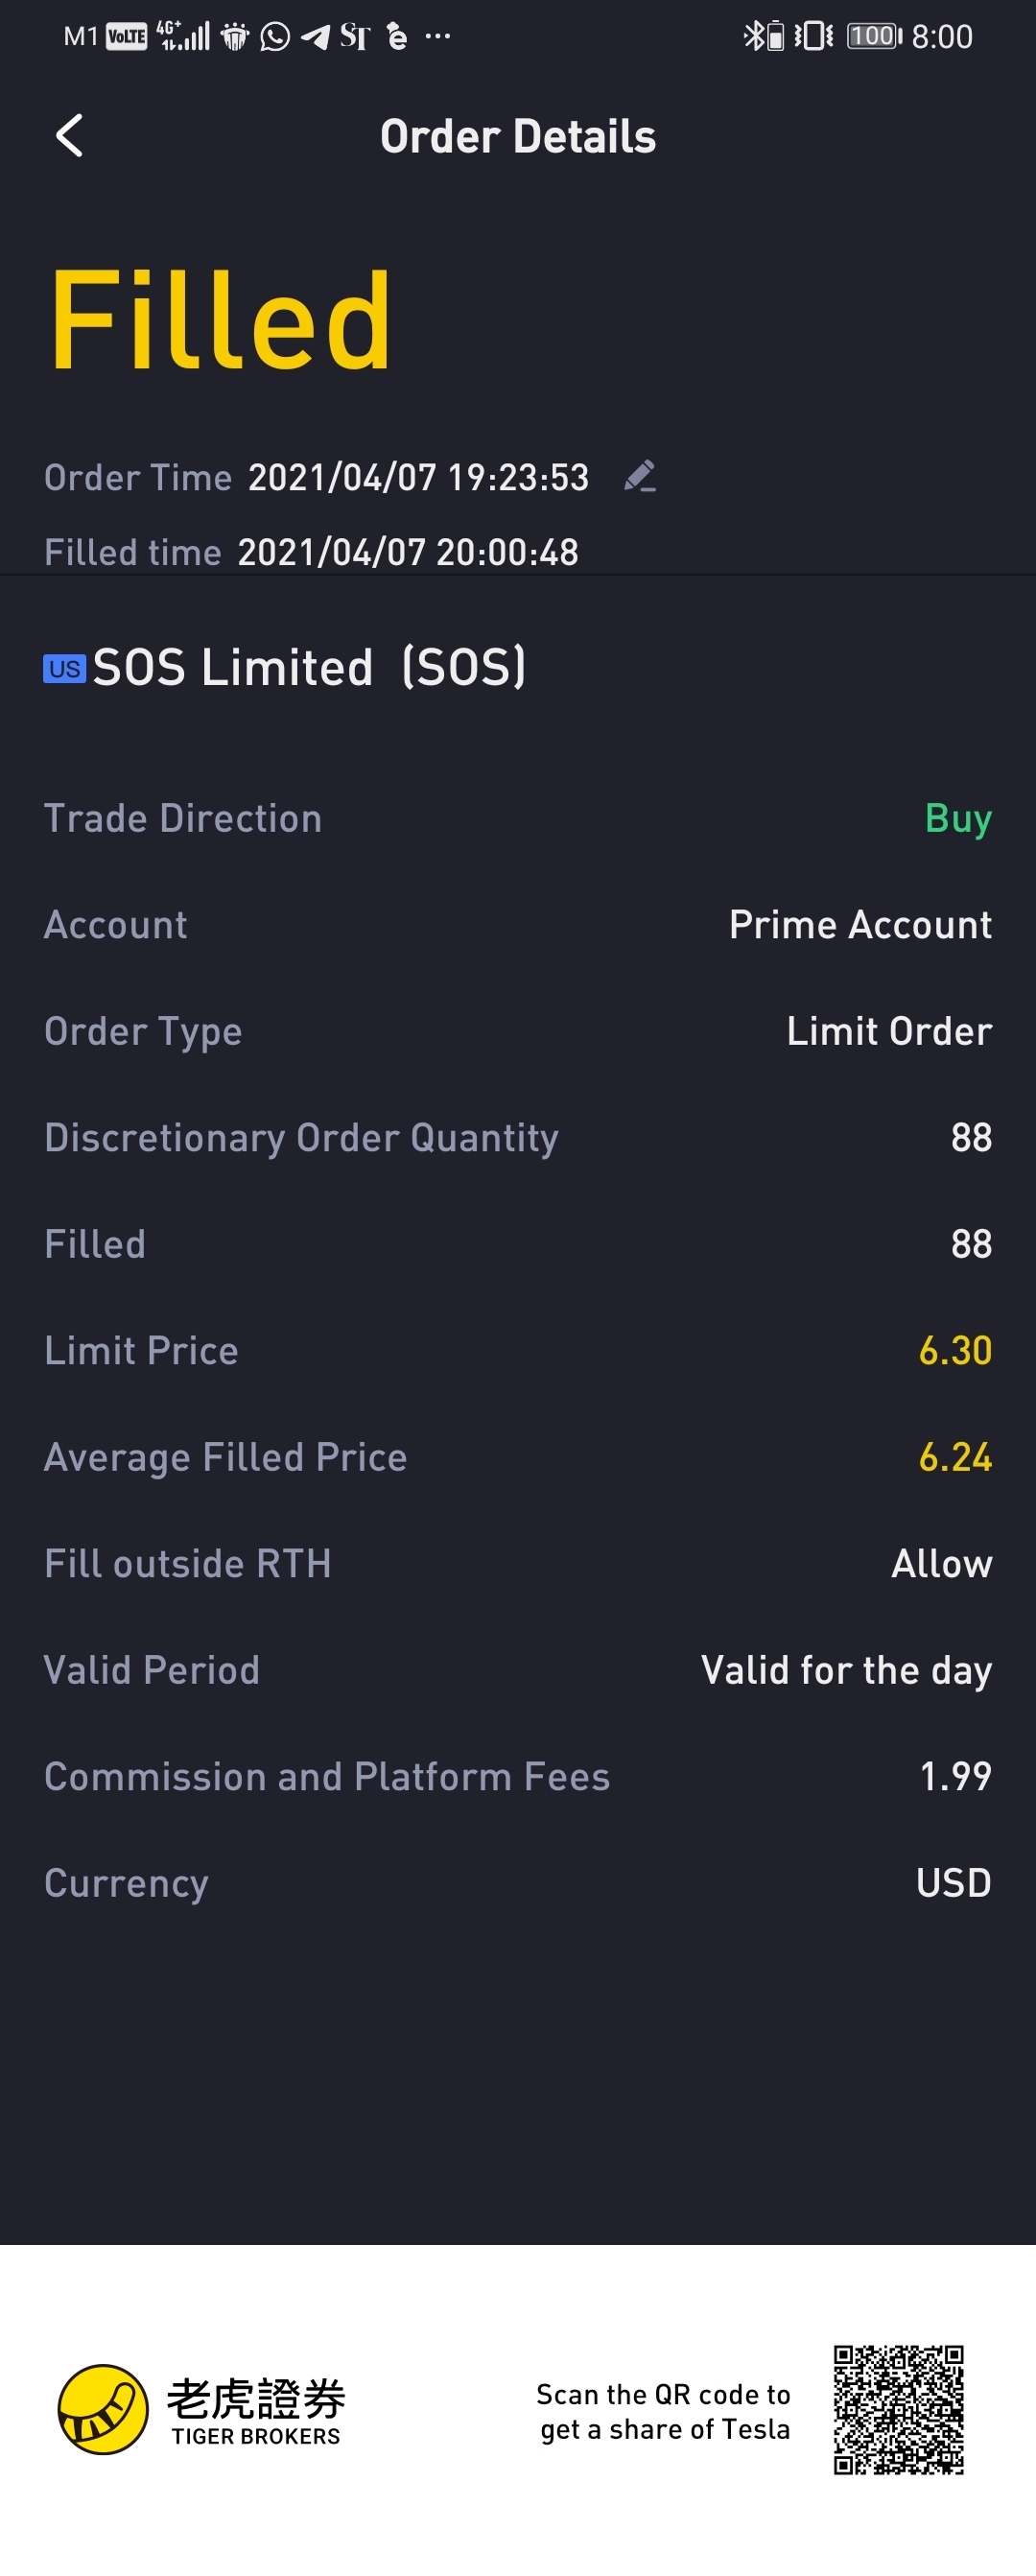Tap the Bluetooth icon in the status bar
The width and height of the screenshot is (1036, 2576).
click(x=754, y=37)
